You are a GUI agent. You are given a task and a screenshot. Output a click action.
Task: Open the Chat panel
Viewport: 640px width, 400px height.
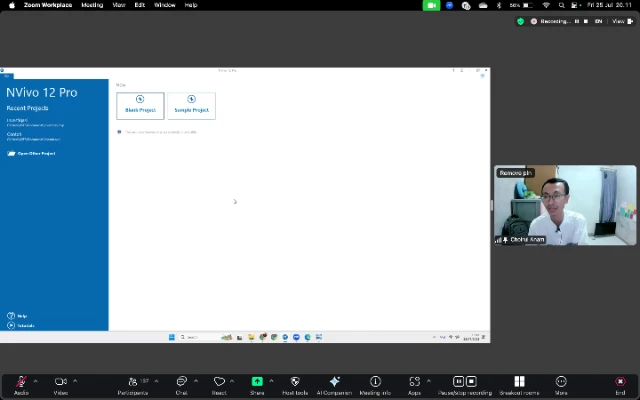(182, 385)
